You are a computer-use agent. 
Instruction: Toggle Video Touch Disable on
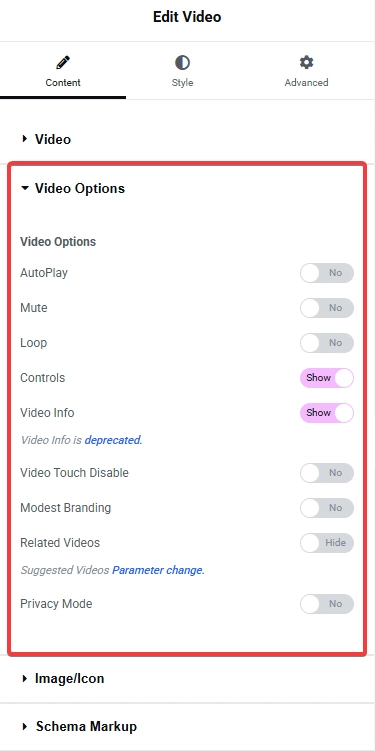pyautogui.click(x=327, y=473)
